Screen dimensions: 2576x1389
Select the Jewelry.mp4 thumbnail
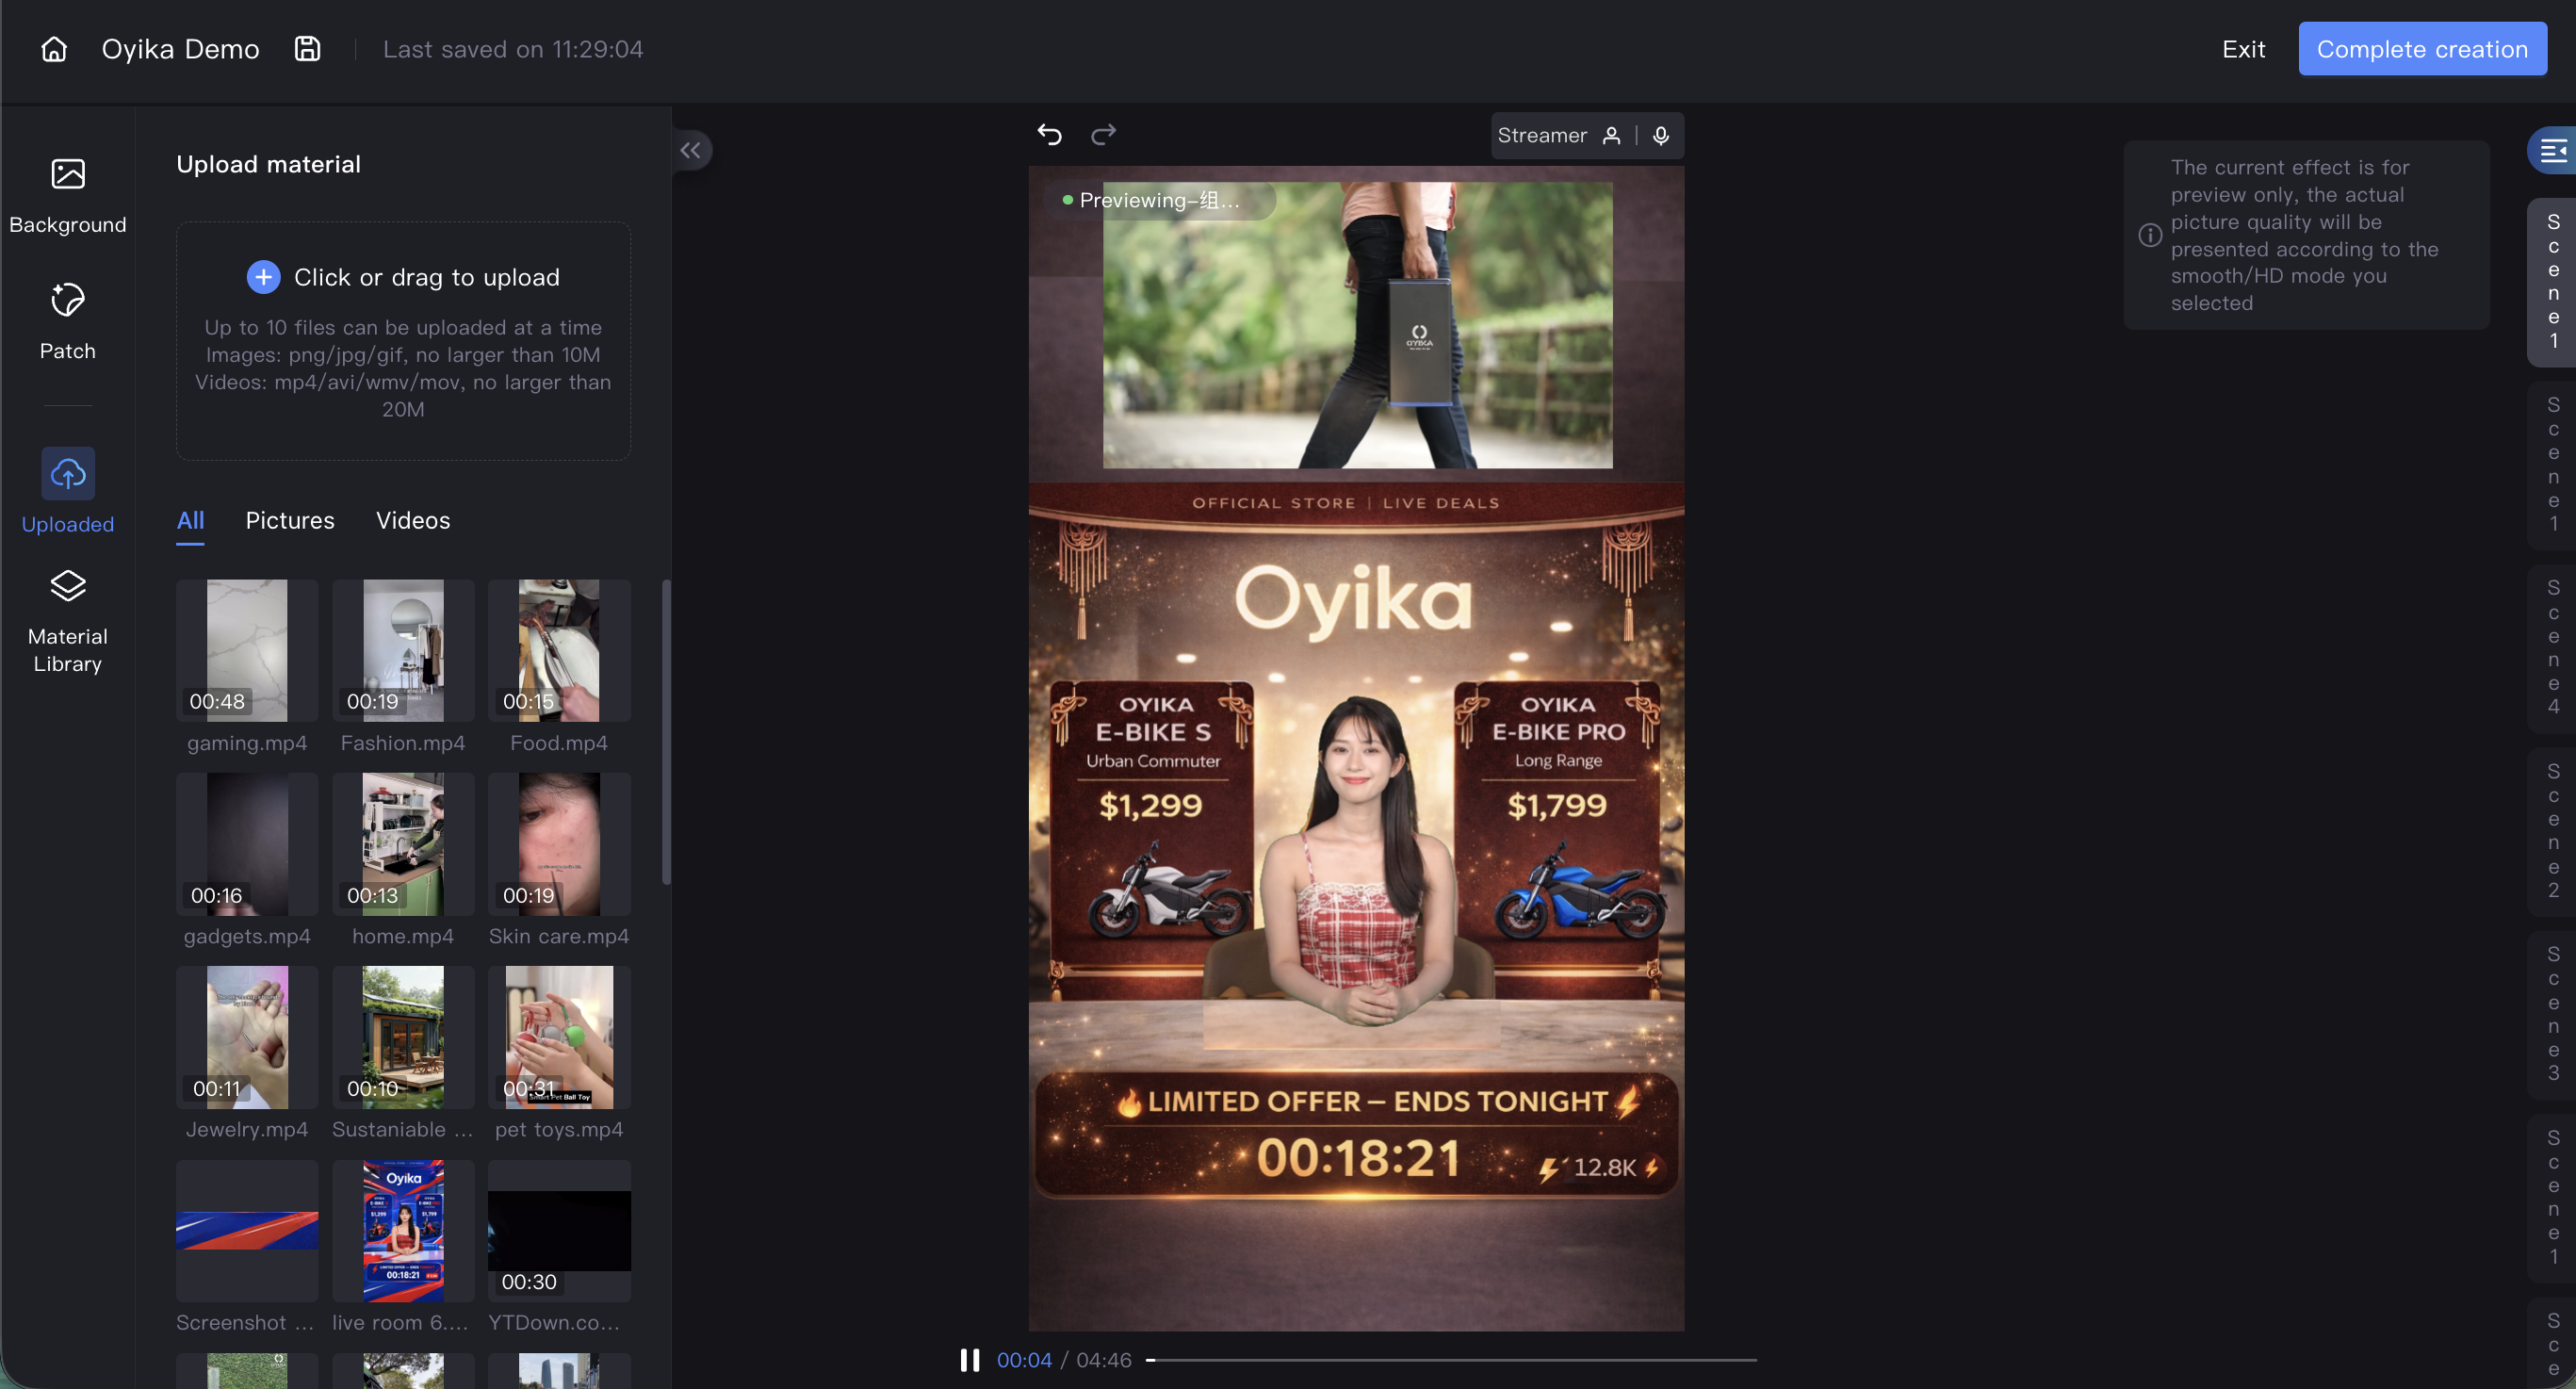click(247, 1037)
